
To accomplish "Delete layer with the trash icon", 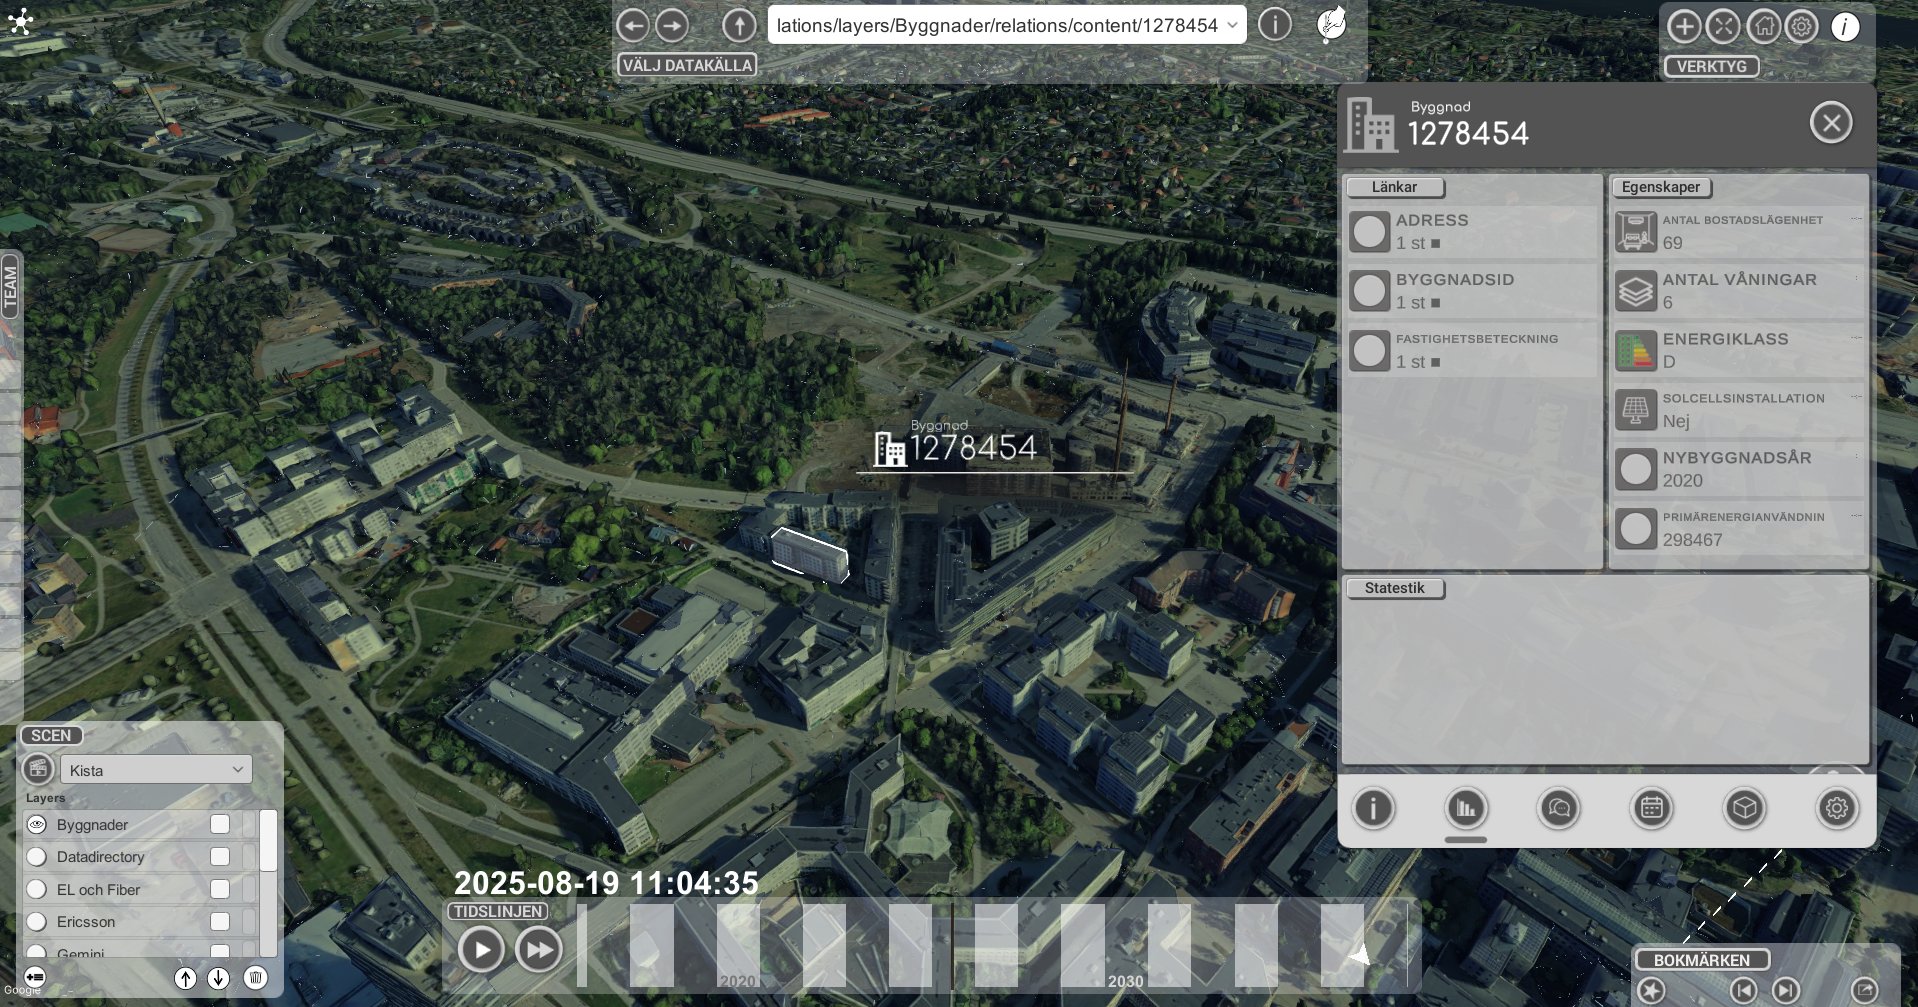I will pyautogui.click(x=256, y=977).
